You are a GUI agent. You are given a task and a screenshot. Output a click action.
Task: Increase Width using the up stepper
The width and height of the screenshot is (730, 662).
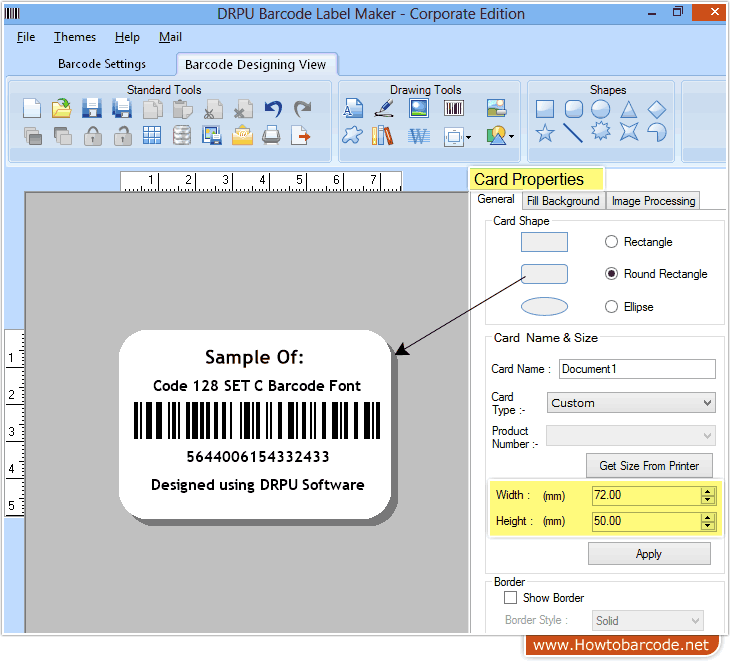tap(708, 491)
